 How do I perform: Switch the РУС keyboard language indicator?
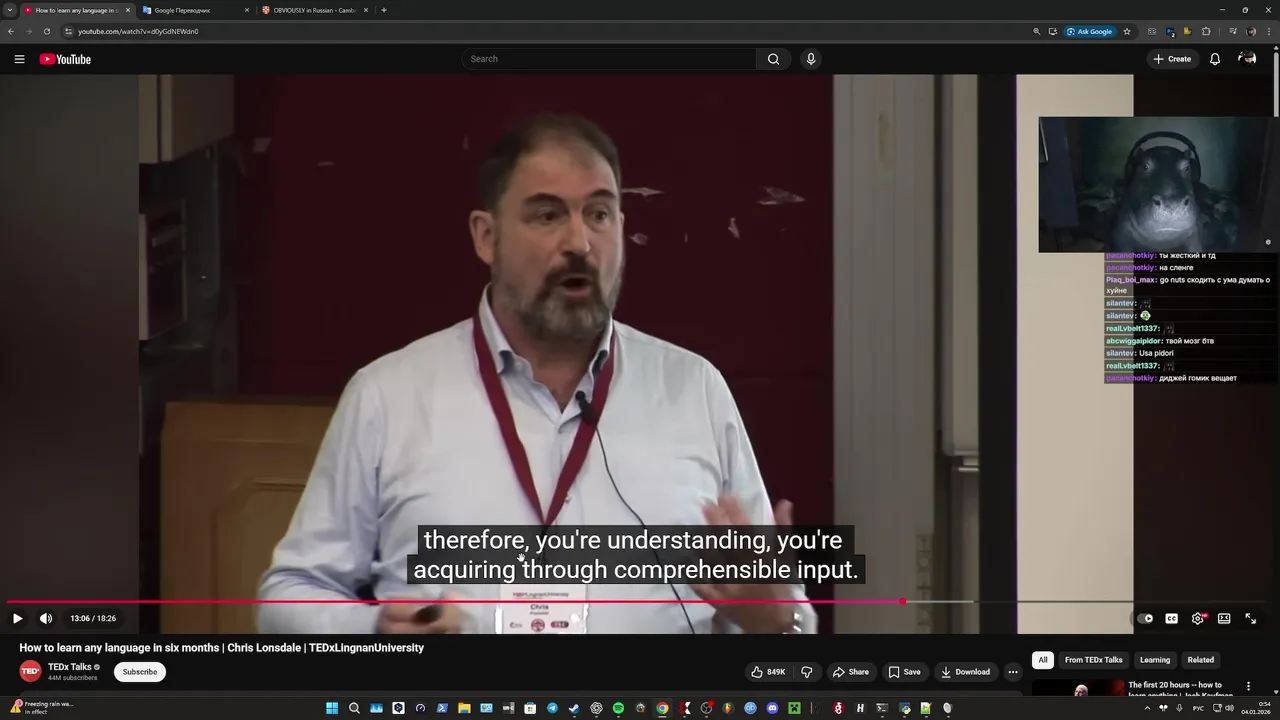(x=1199, y=708)
